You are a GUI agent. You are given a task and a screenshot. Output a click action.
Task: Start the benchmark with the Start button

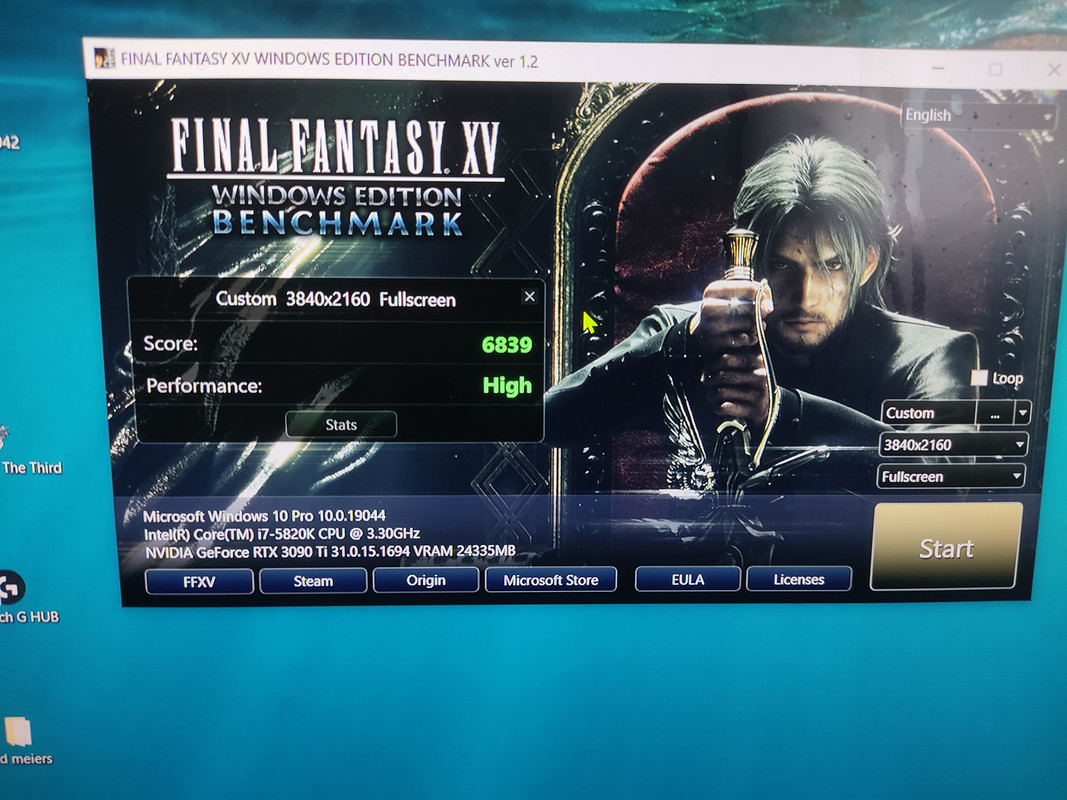coord(947,546)
